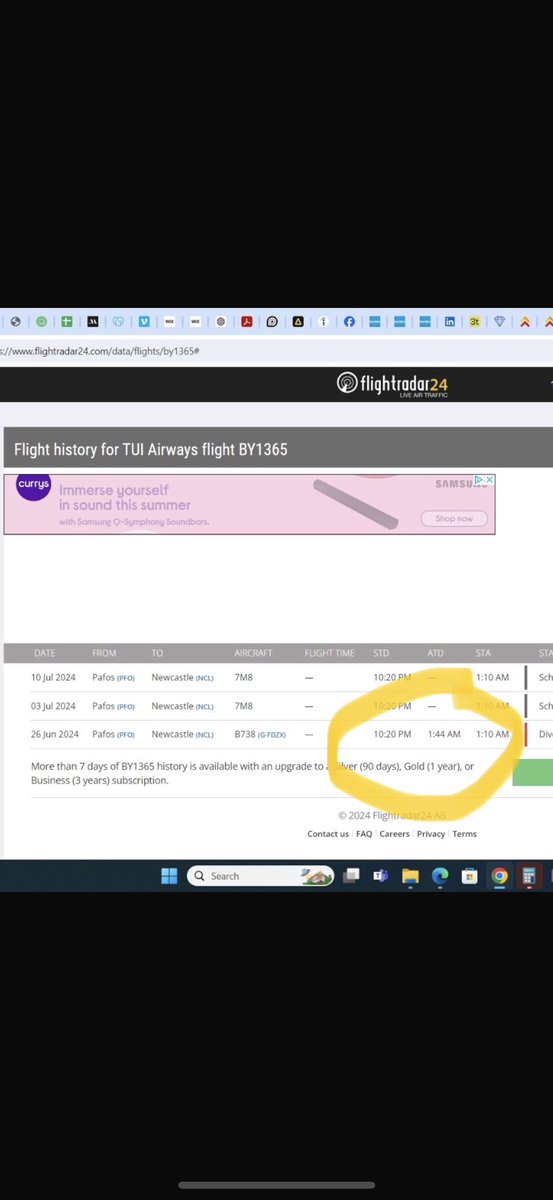Open Microsoft Store from the taskbar

(468, 876)
